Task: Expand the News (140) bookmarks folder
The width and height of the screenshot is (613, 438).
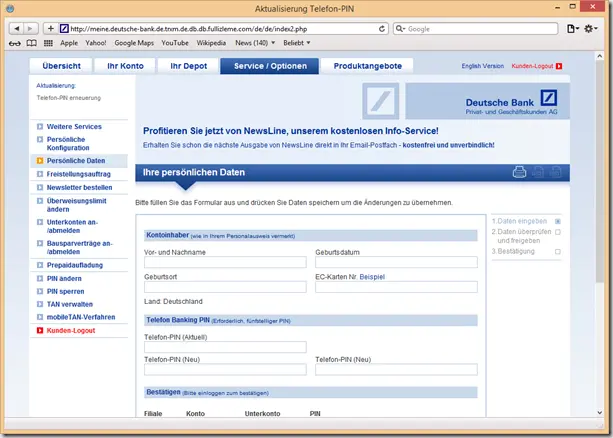Action: click(255, 43)
